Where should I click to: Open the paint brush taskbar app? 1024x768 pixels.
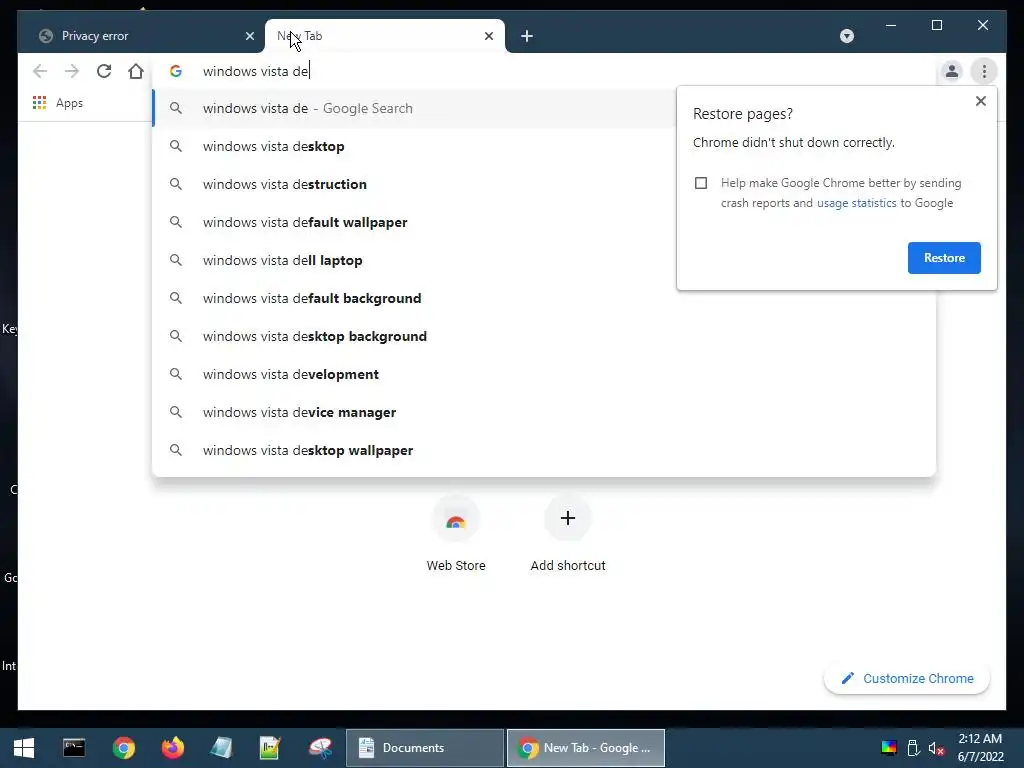pos(320,748)
